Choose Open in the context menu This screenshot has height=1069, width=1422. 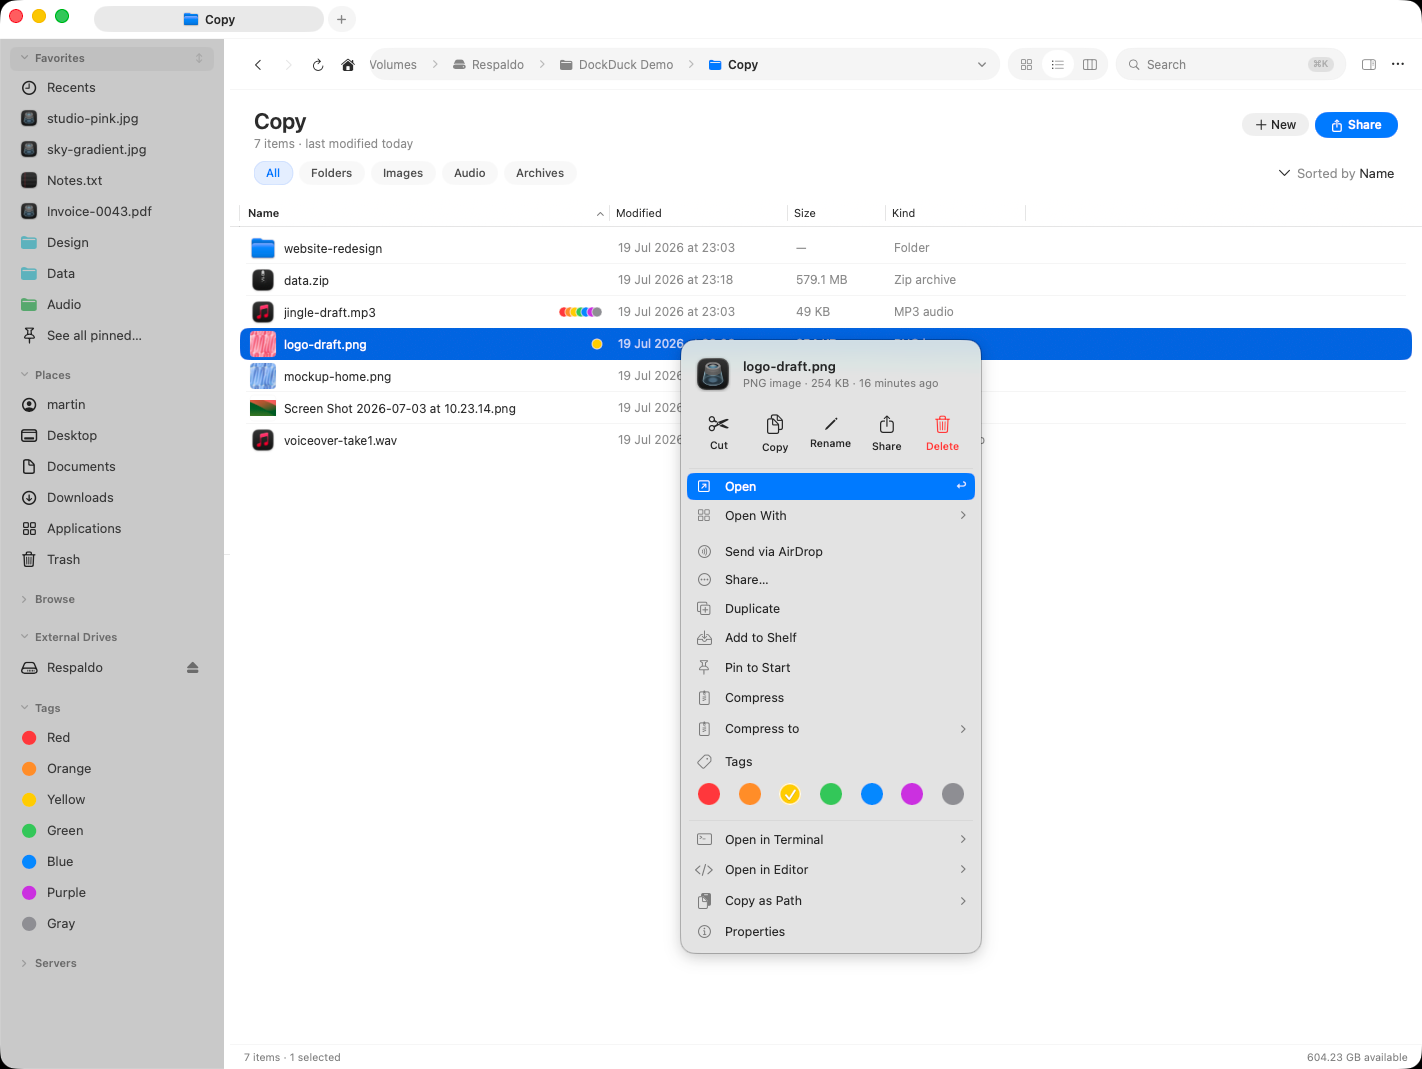pyautogui.click(x=831, y=487)
